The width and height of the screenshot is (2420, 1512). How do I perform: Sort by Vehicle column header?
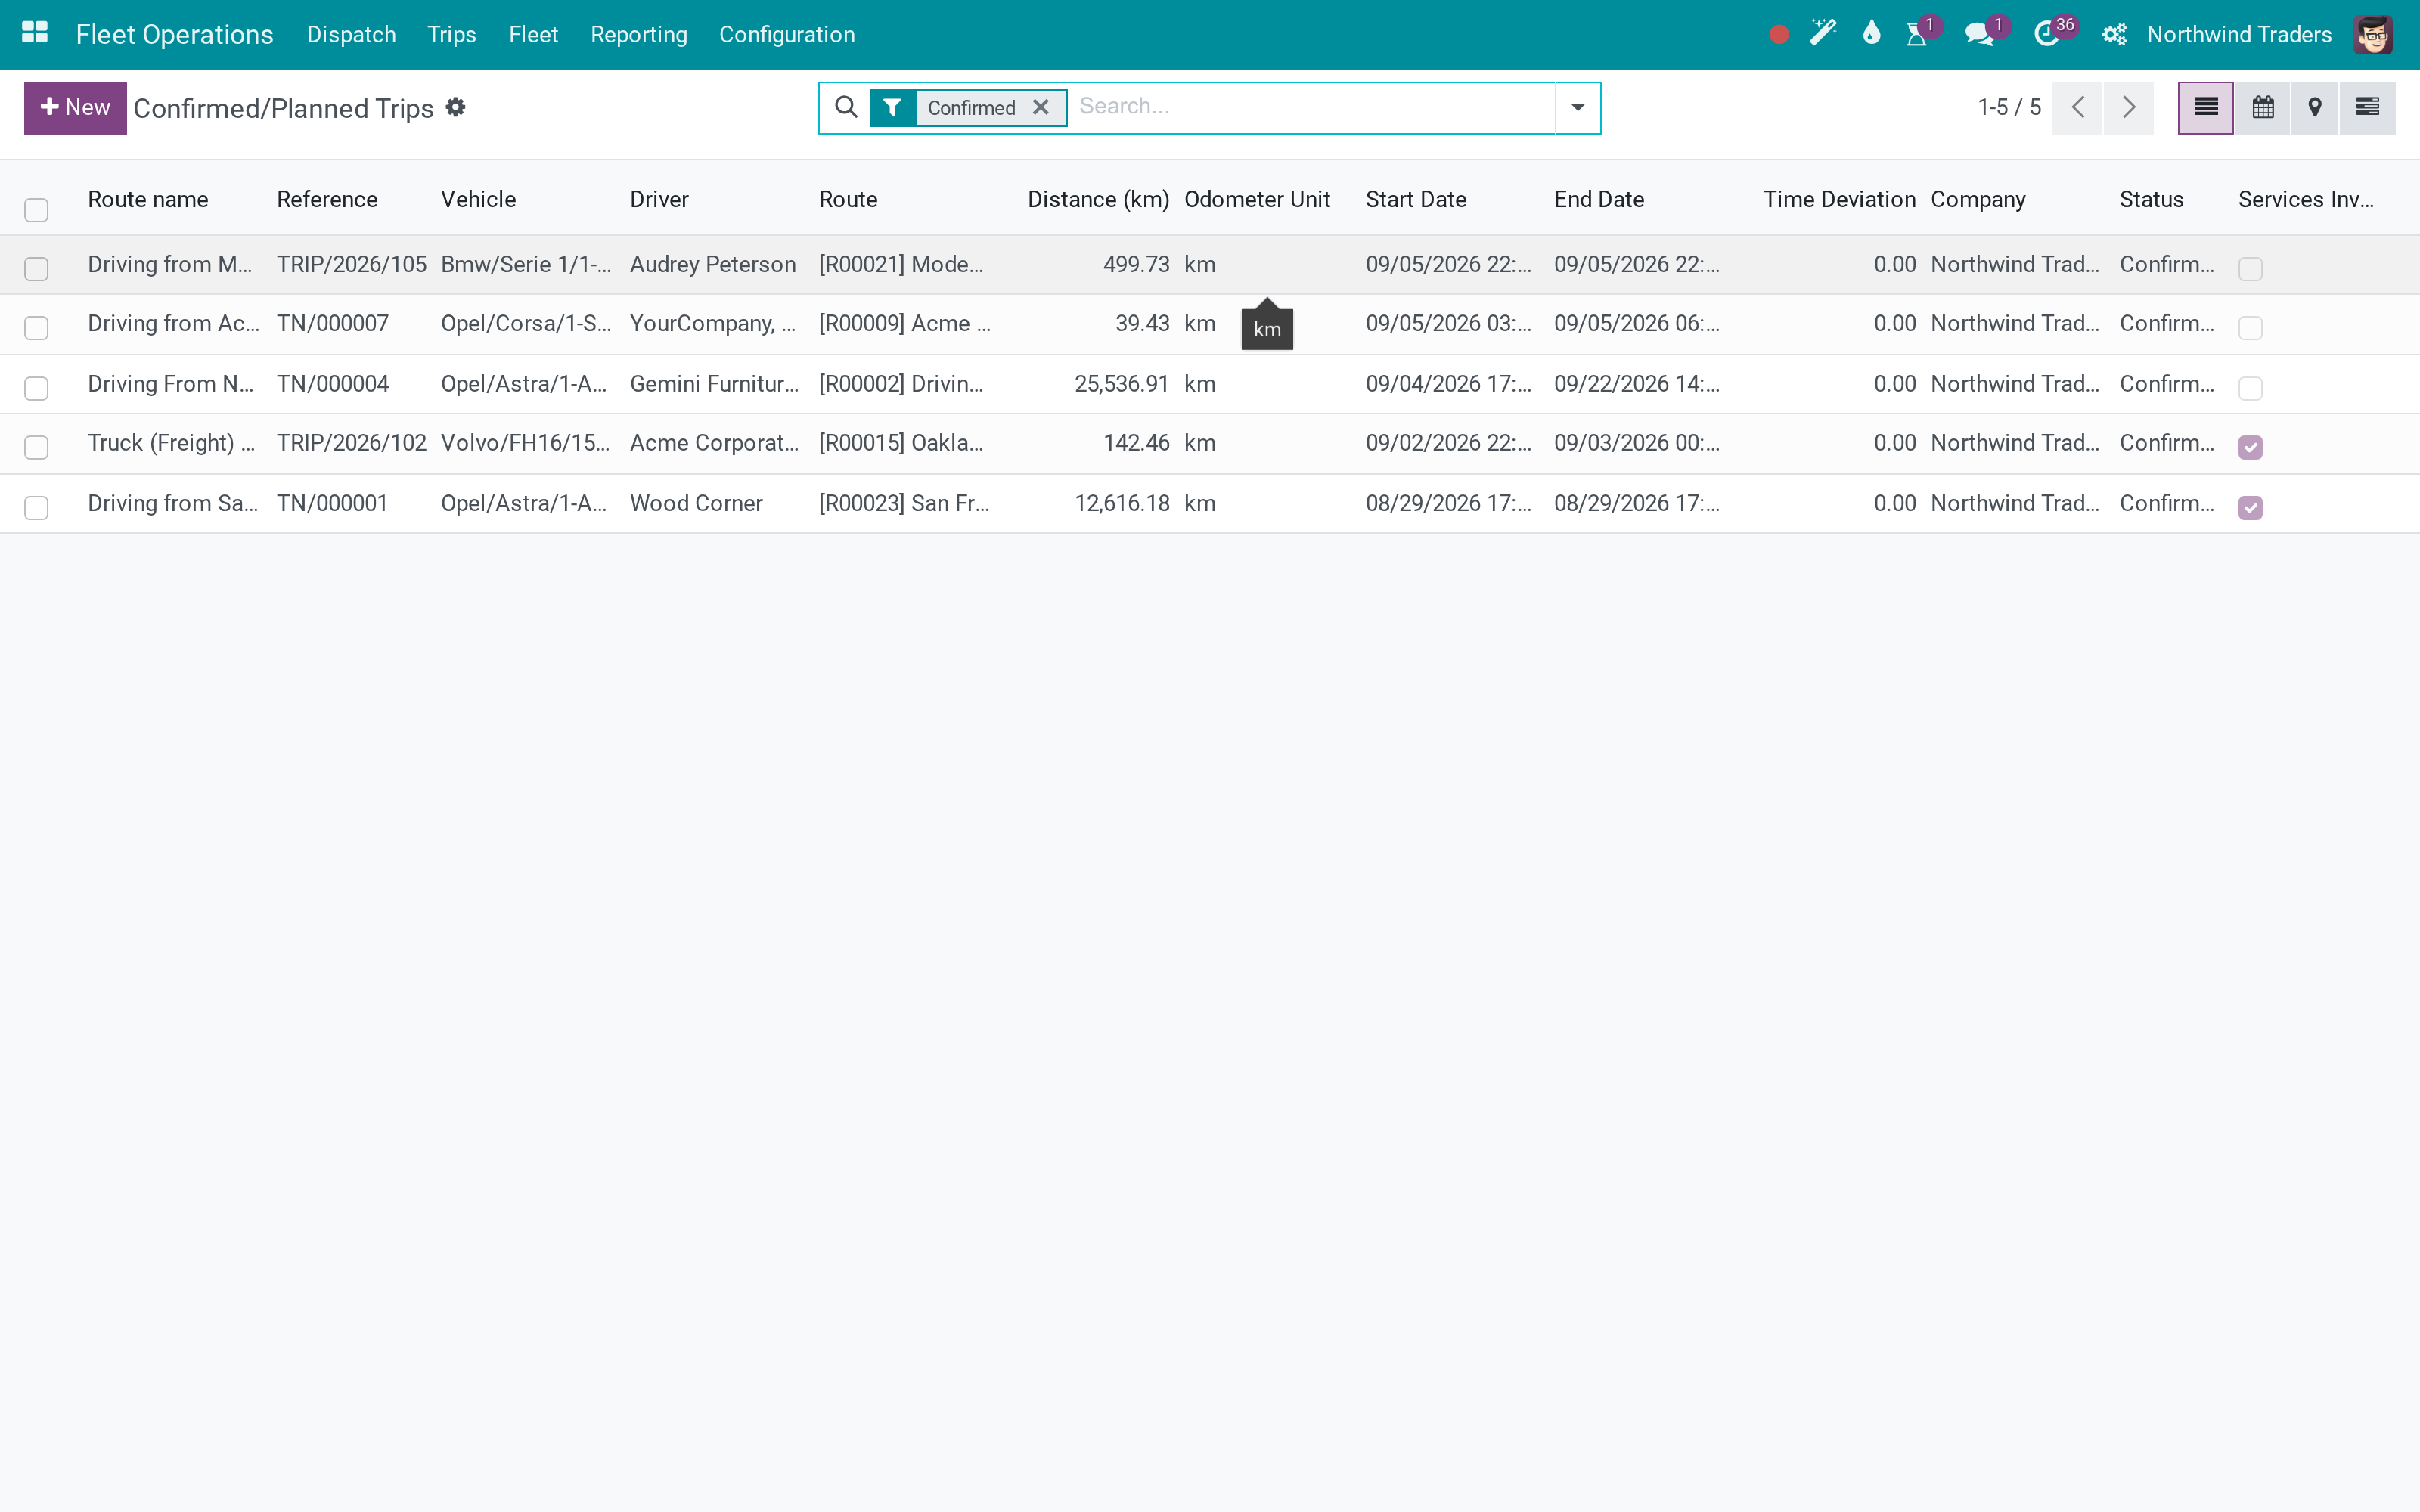[x=478, y=199]
